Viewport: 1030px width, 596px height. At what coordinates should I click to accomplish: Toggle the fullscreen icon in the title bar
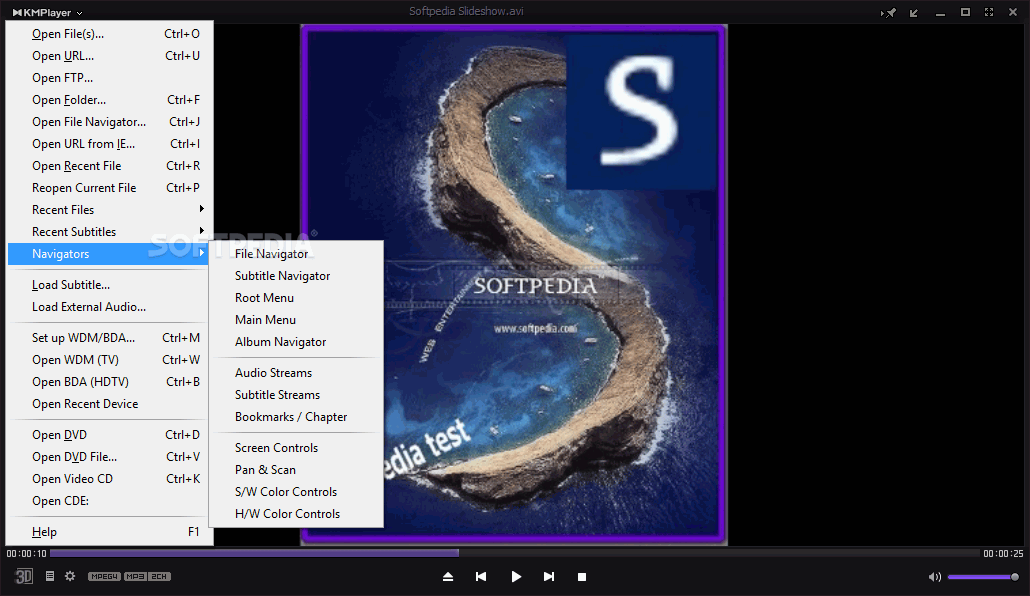click(x=989, y=12)
